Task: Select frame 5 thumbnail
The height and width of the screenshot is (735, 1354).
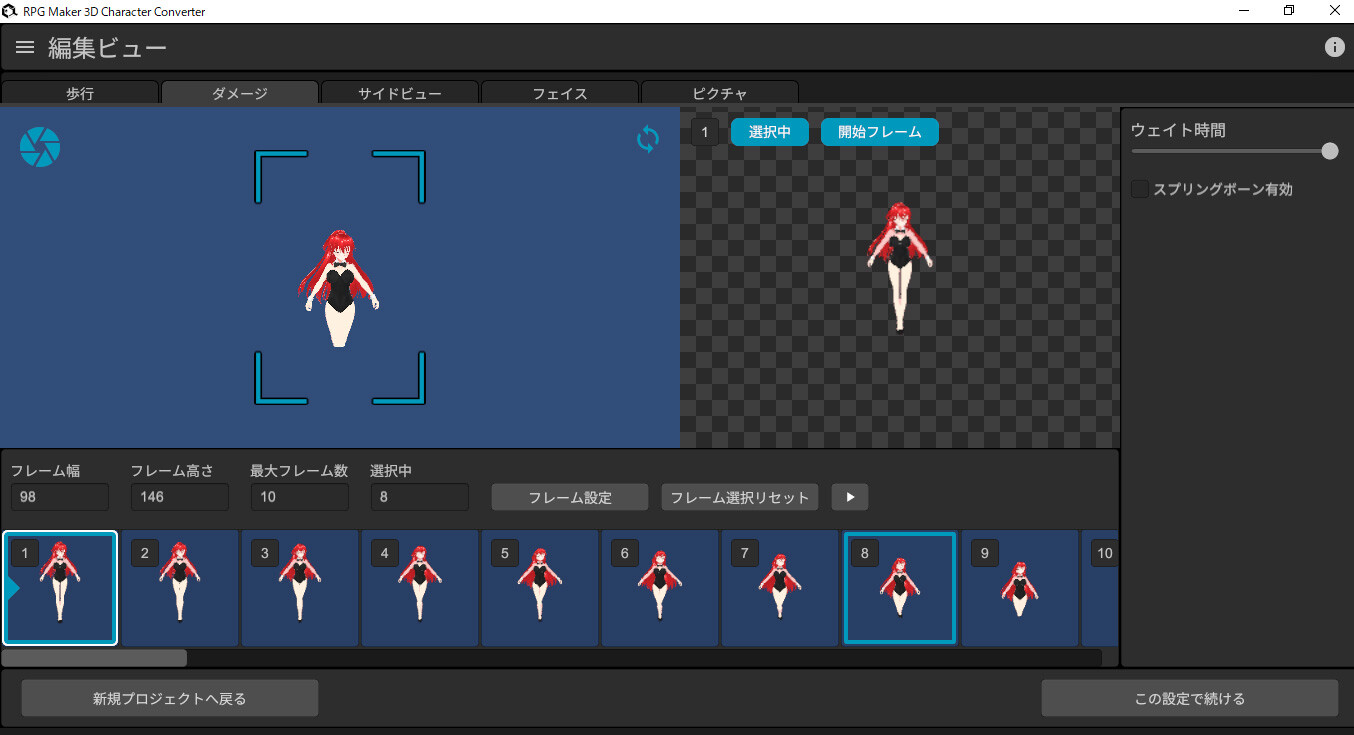Action: point(540,588)
